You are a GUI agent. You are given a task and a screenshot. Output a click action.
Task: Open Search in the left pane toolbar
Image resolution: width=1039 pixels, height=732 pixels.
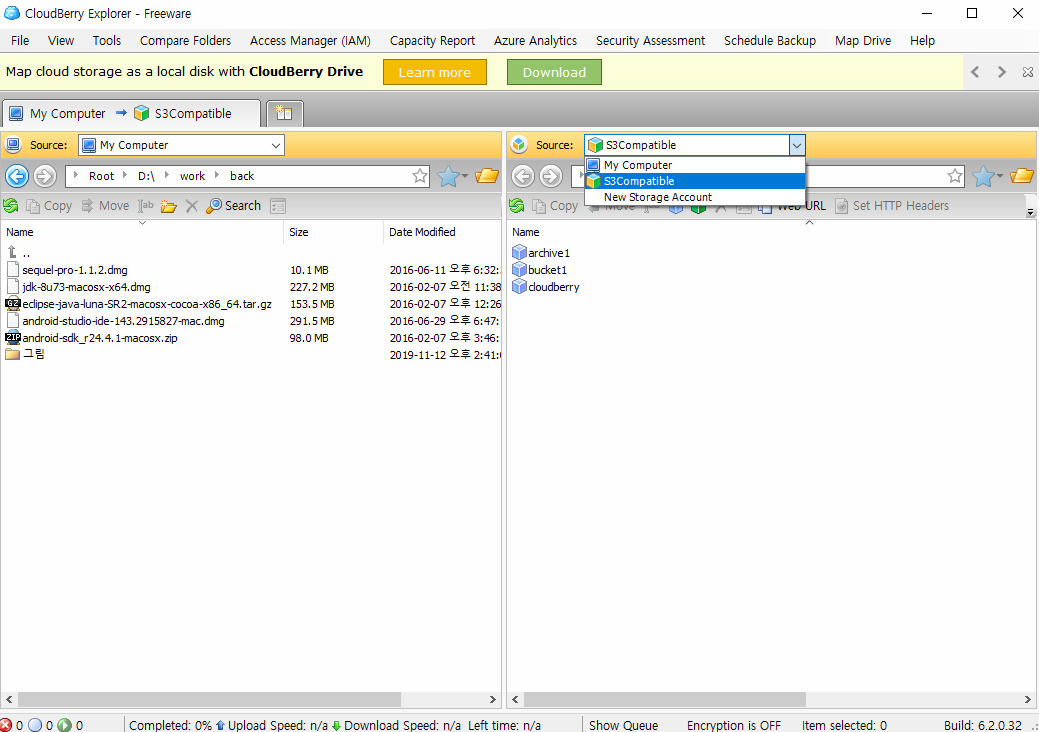233,206
